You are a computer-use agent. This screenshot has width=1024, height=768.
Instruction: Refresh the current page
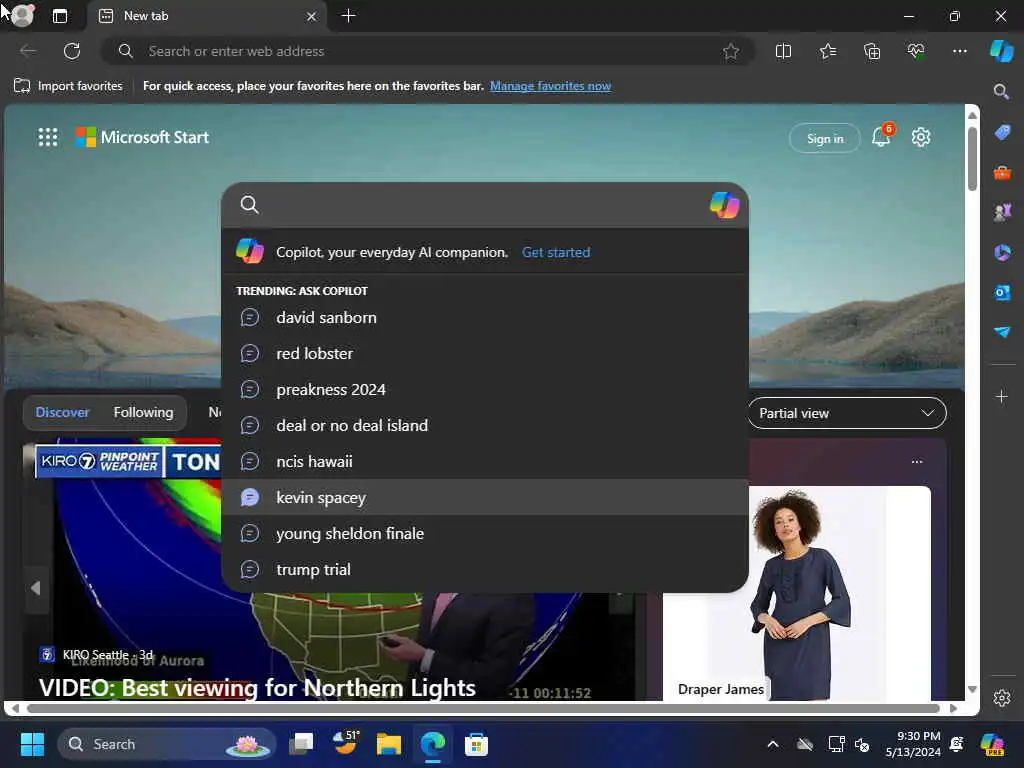point(72,51)
